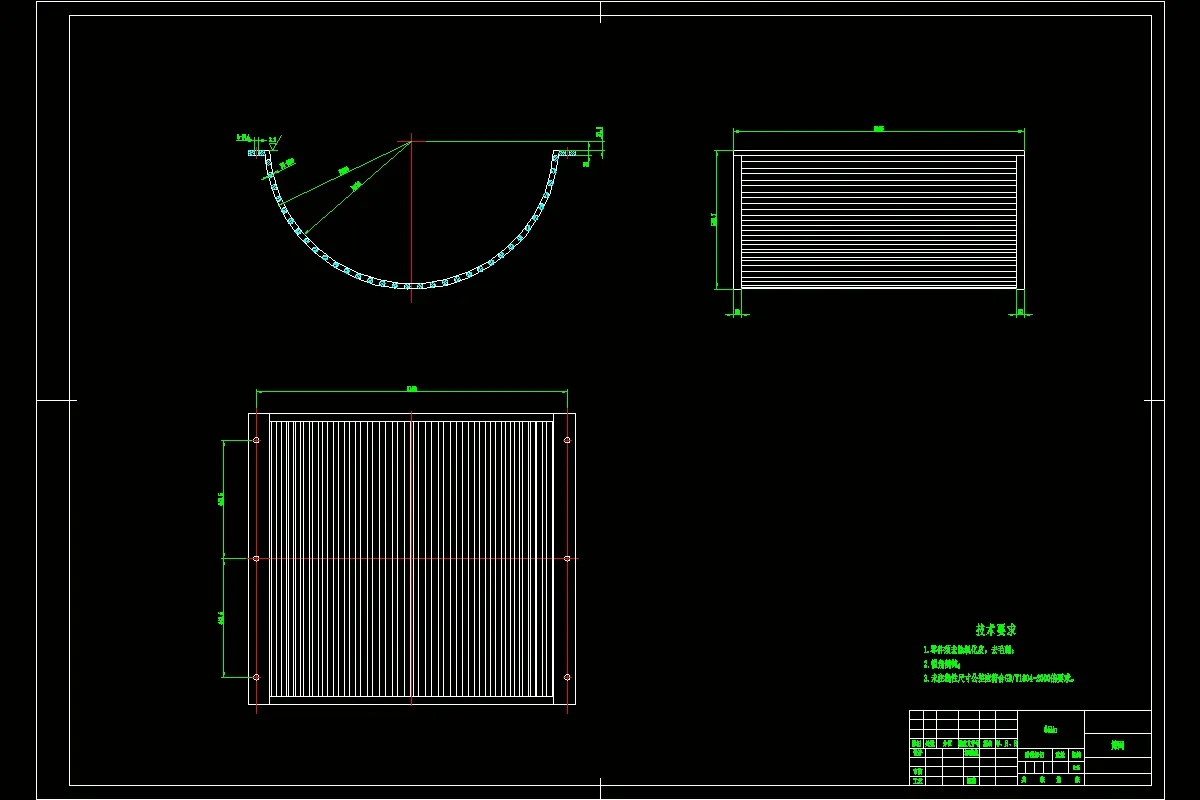Select the semicircular screen arc at its lowest point
The image size is (1200, 800).
[411, 287]
